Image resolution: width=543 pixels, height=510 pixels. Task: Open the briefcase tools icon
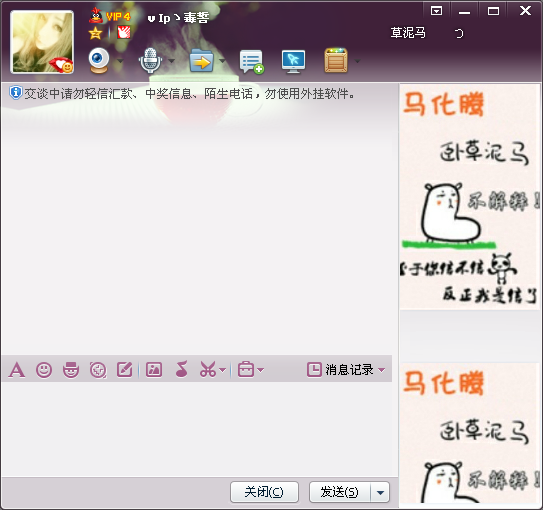click(246, 369)
